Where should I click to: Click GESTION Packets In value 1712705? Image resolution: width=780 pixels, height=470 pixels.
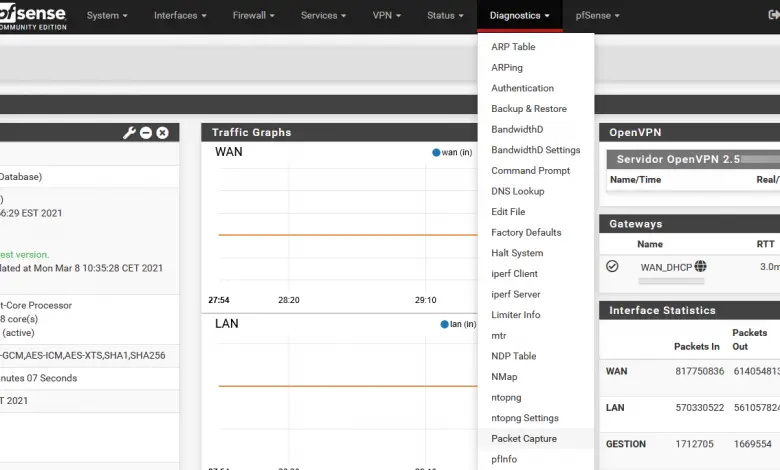[694, 444]
